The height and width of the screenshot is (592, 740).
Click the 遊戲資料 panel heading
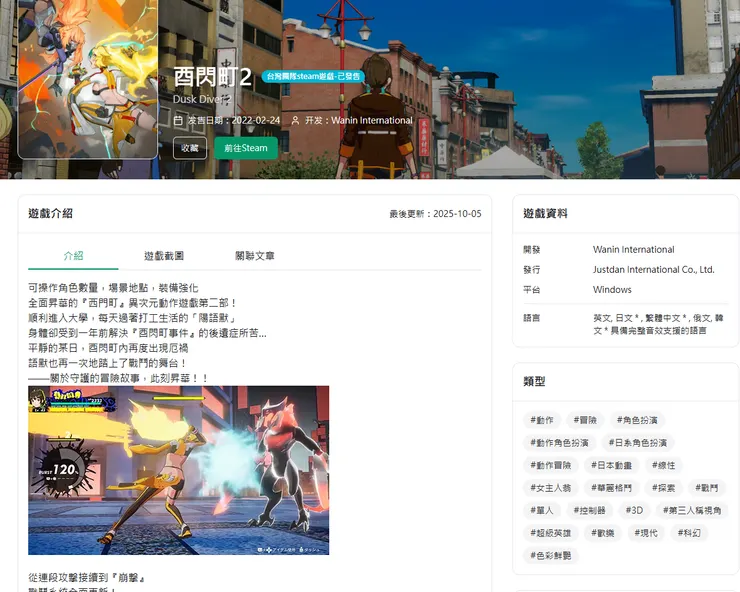(545, 213)
